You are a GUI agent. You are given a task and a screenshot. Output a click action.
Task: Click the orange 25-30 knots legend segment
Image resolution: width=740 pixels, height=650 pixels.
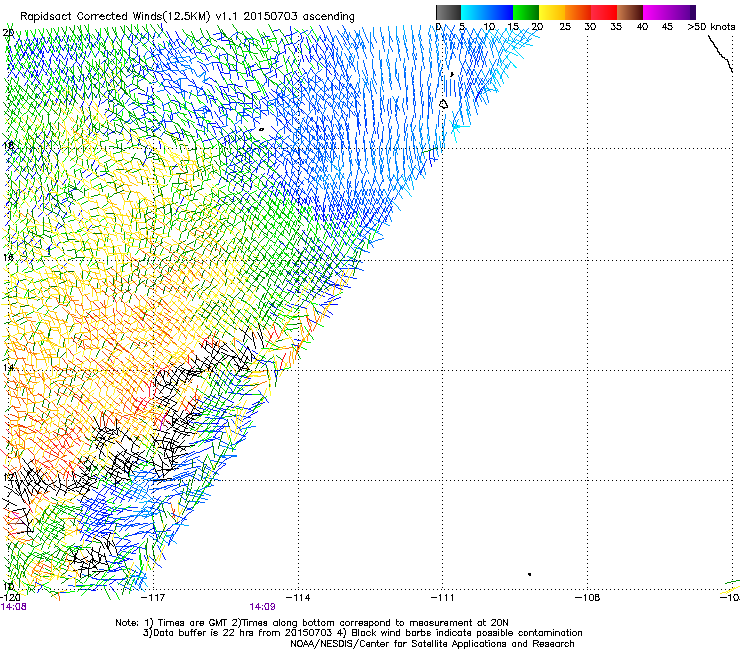pos(578,12)
